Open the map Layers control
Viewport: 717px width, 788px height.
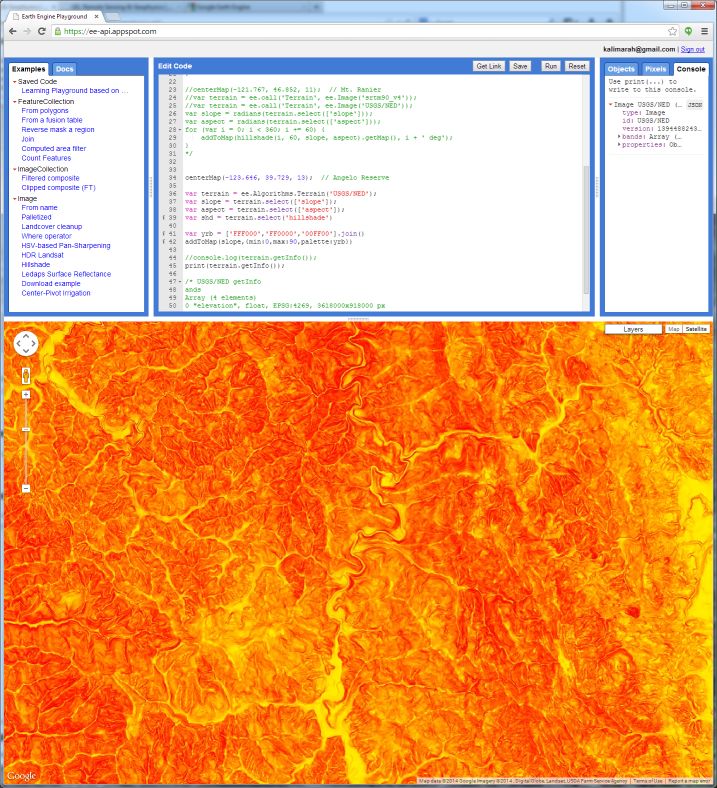pos(633,329)
